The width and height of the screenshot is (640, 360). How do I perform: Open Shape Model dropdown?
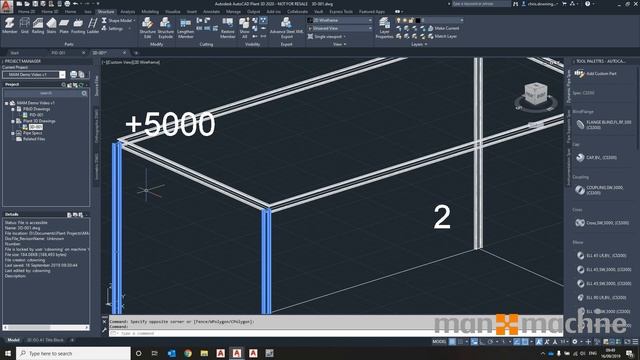tap(118, 20)
